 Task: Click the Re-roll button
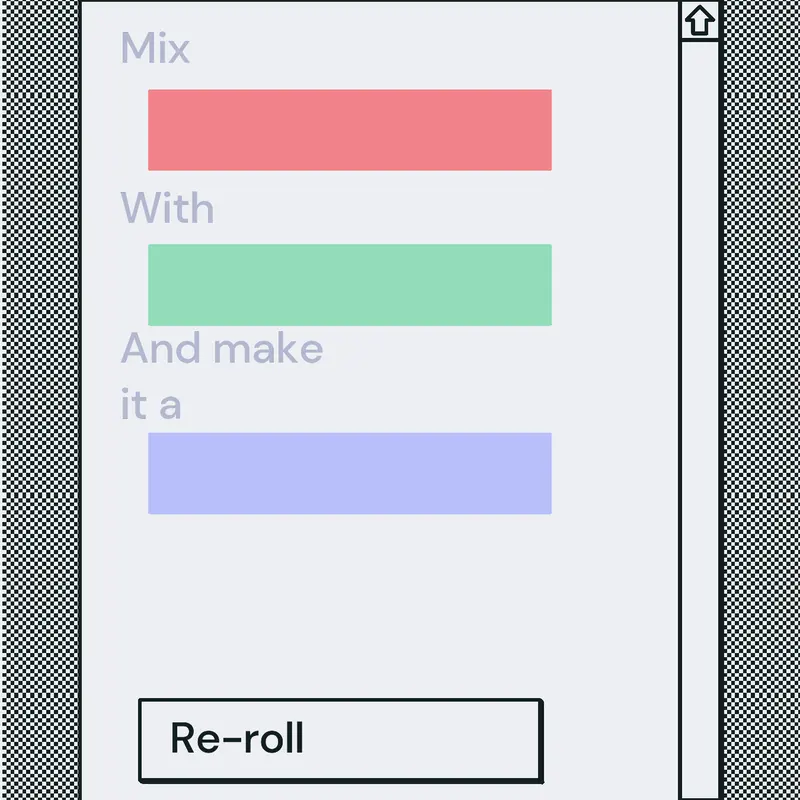pyautogui.click(x=341, y=740)
